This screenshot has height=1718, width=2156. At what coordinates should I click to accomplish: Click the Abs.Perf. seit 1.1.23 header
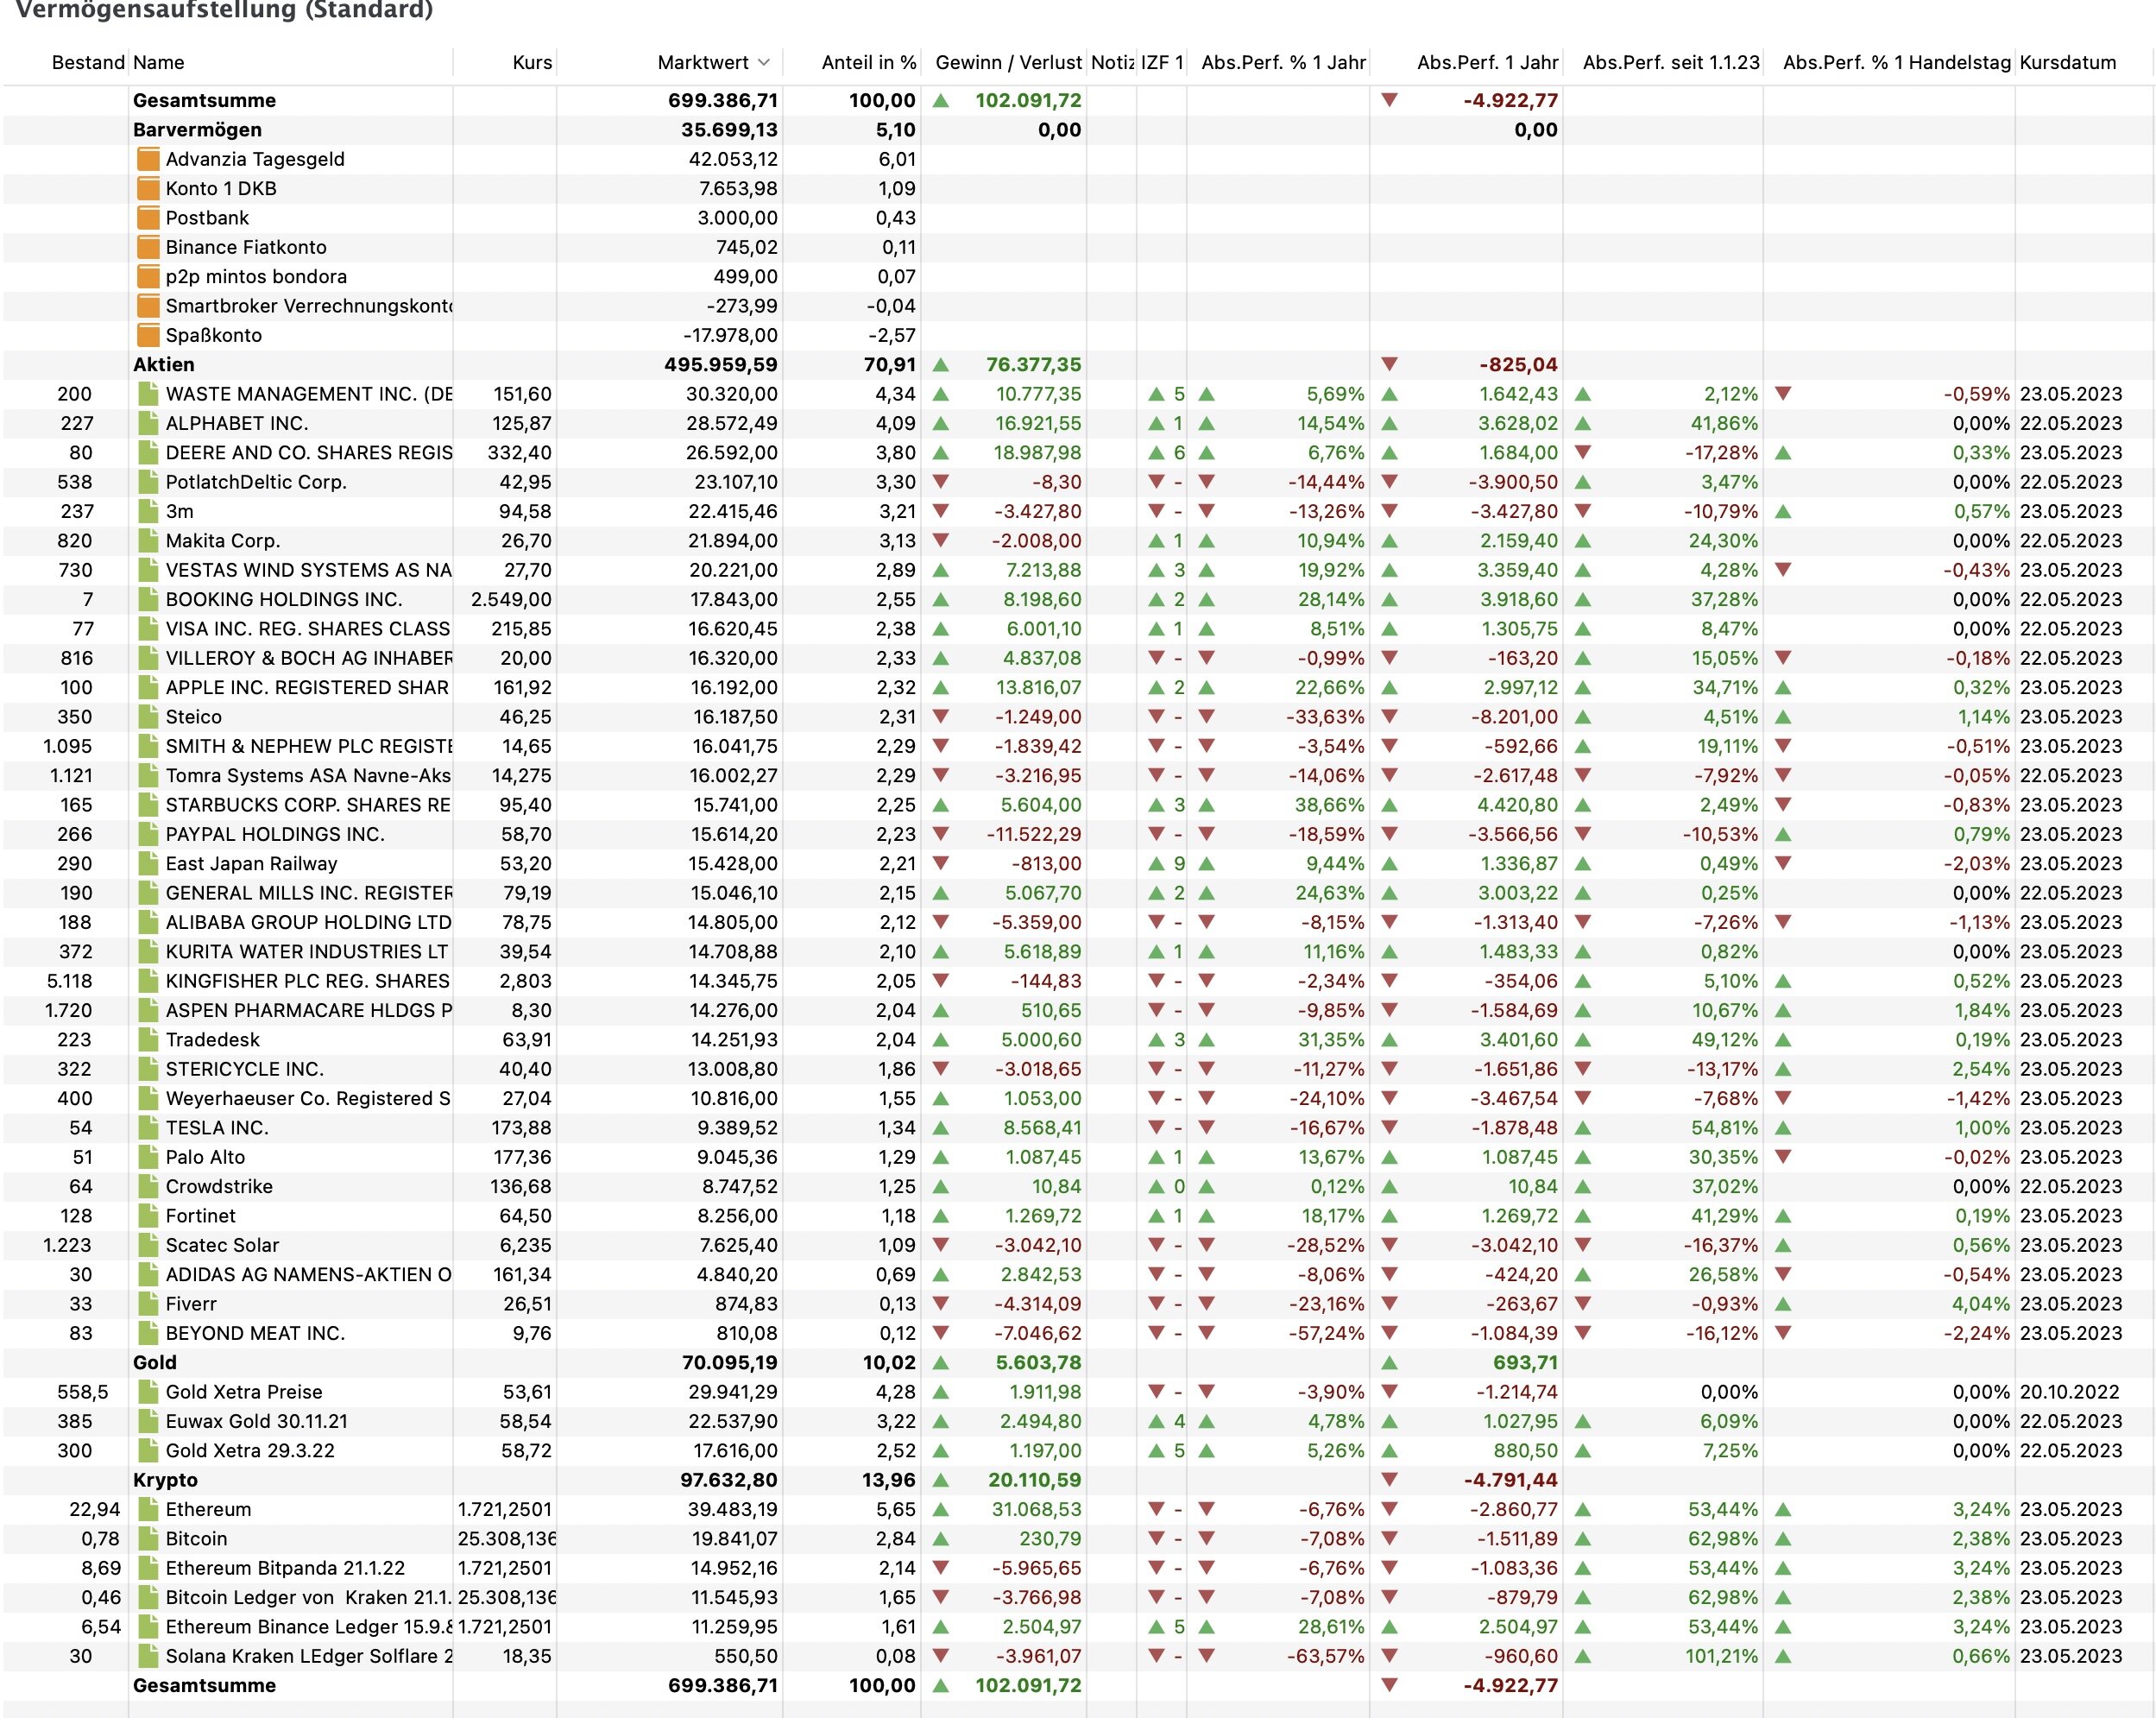click(x=1670, y=62)
